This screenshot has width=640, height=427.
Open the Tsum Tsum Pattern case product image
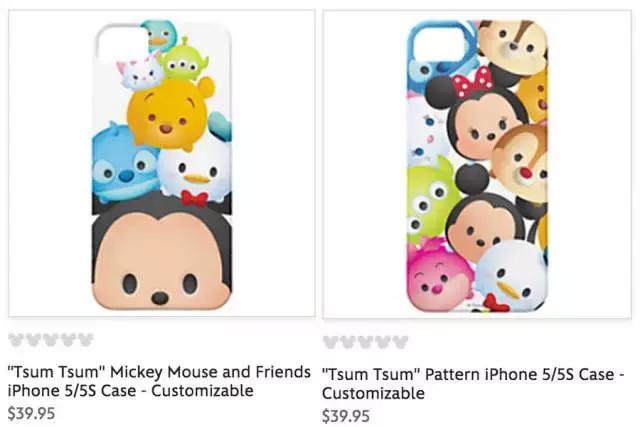pyautogui.click(x=477, y=164)
